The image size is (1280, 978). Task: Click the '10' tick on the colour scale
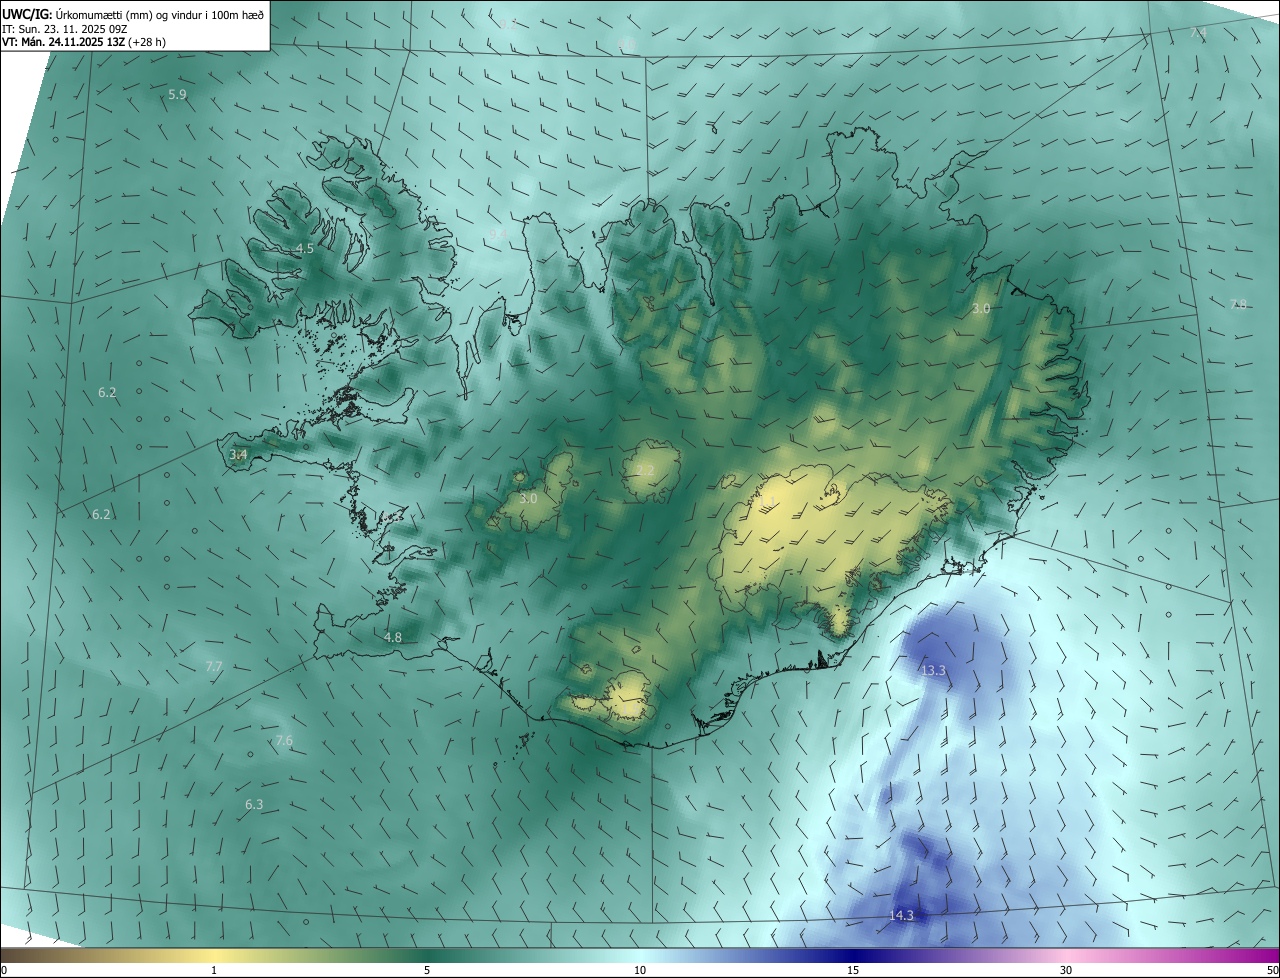(640, 970)
